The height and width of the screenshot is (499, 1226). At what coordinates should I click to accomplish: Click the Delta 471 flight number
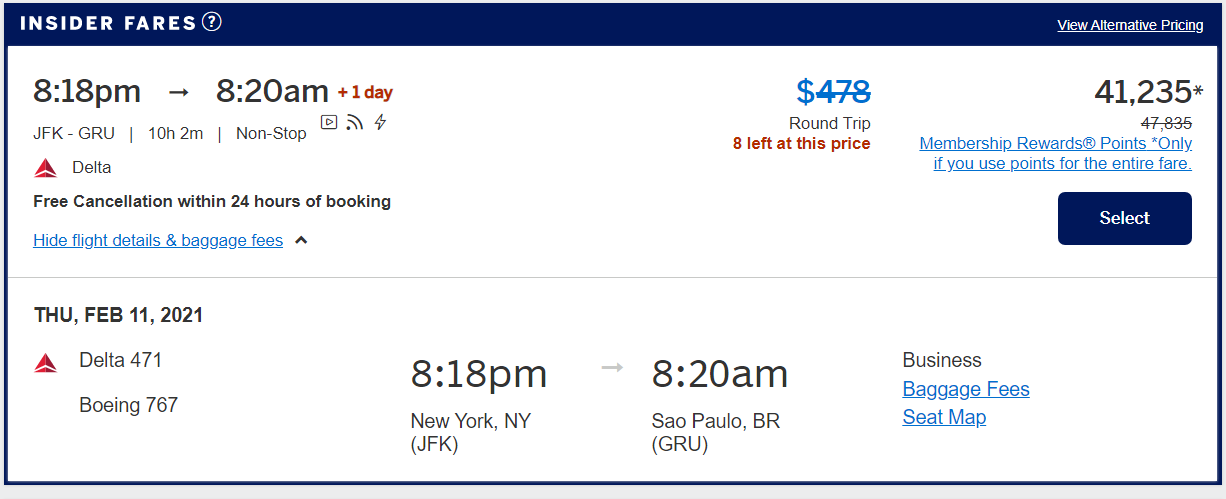(x=120, y=360)
